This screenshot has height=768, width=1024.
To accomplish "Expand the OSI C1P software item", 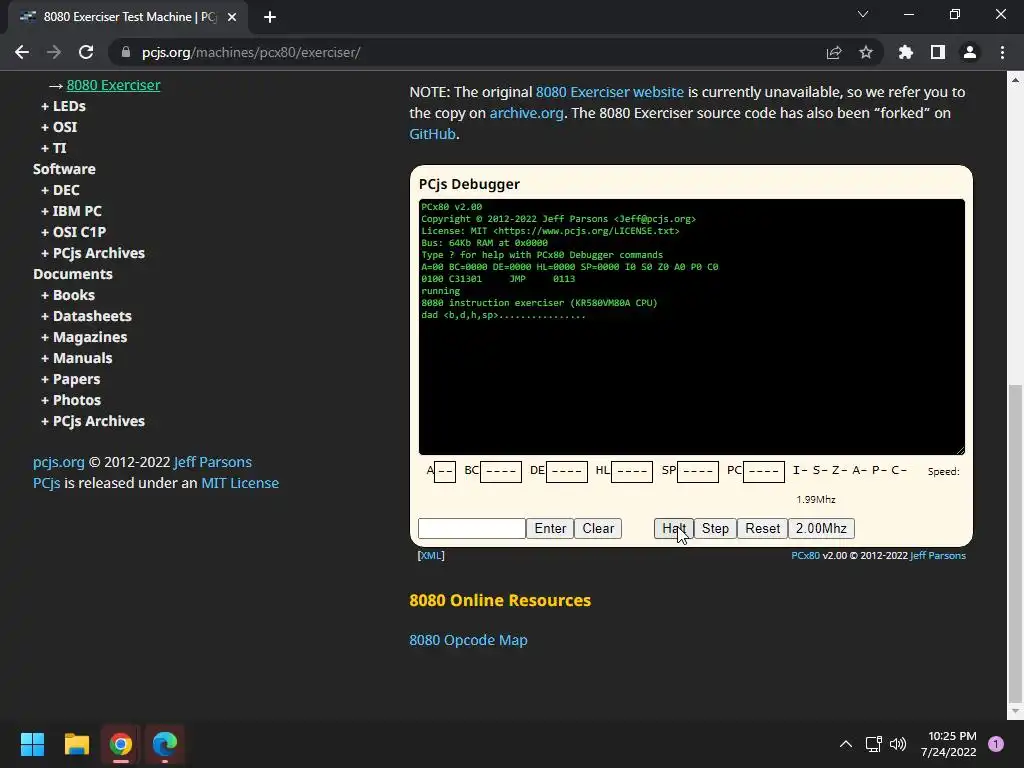I will pos(73,232).
